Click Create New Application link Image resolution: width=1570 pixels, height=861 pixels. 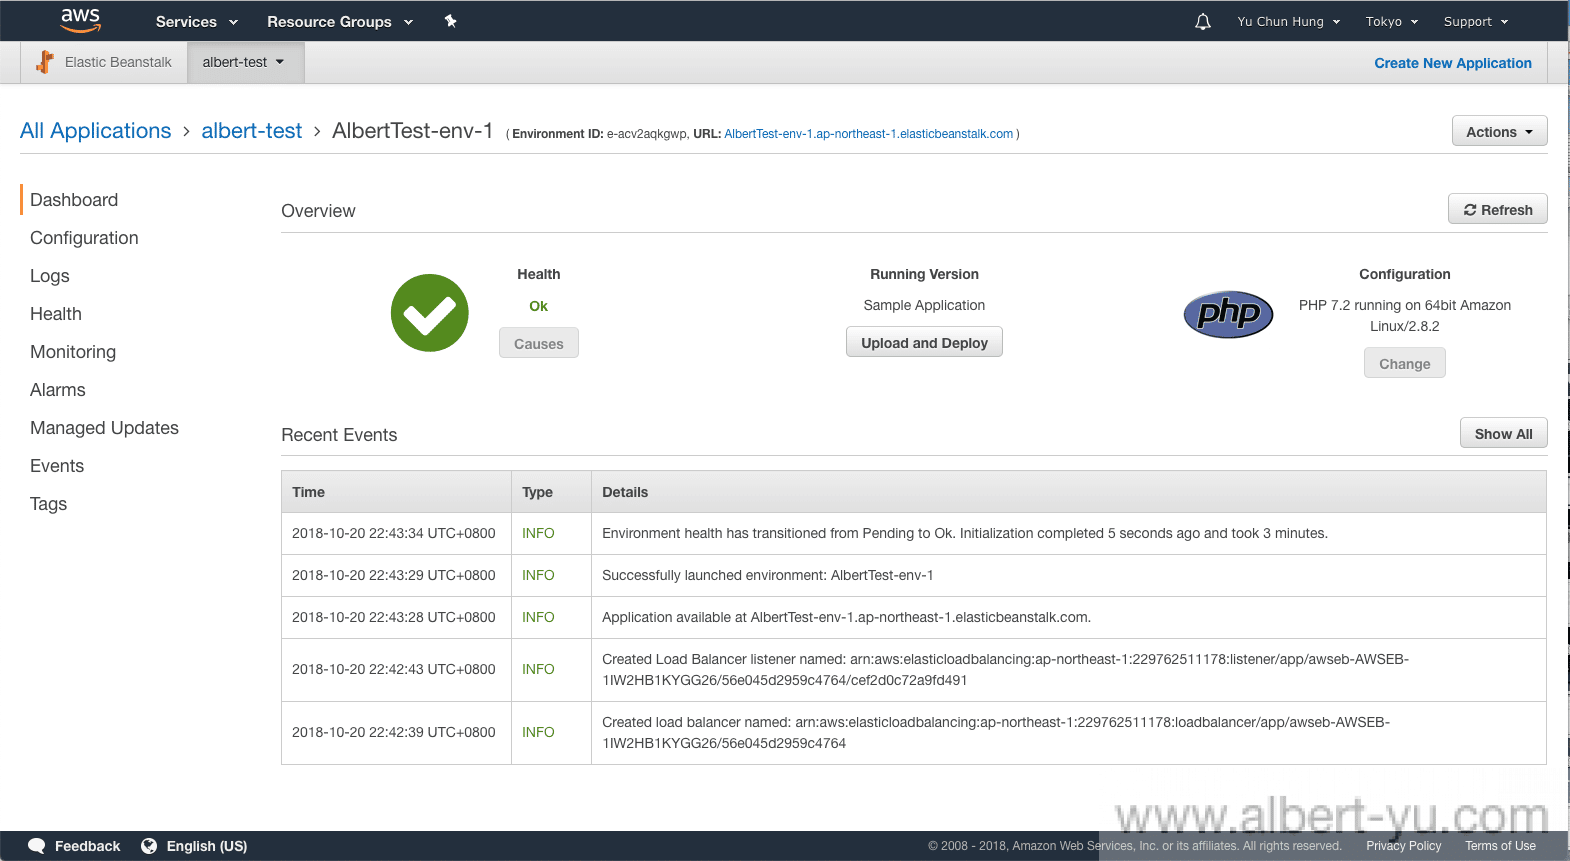coord(1452,63)
